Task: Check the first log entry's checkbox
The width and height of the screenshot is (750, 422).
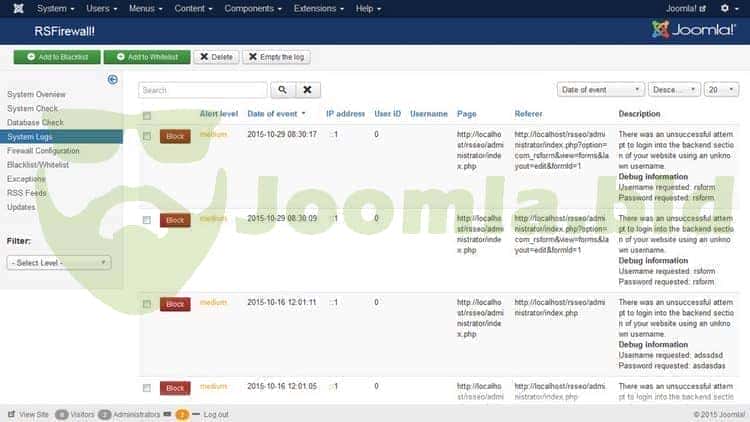Action: click(x=147, y=135)
